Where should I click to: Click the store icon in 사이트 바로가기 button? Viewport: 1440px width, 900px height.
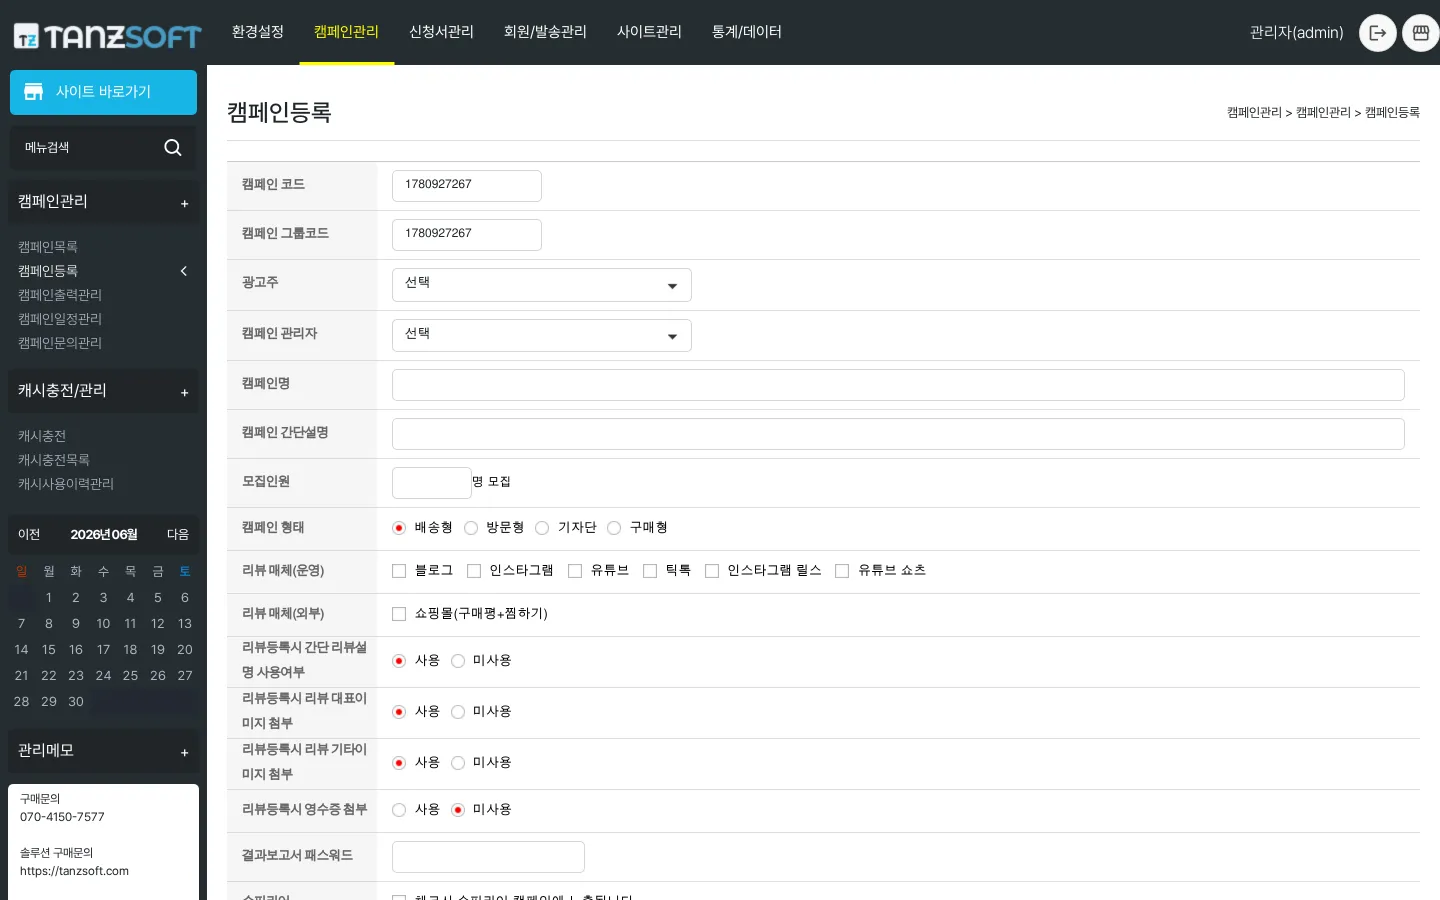pos(33,92)
